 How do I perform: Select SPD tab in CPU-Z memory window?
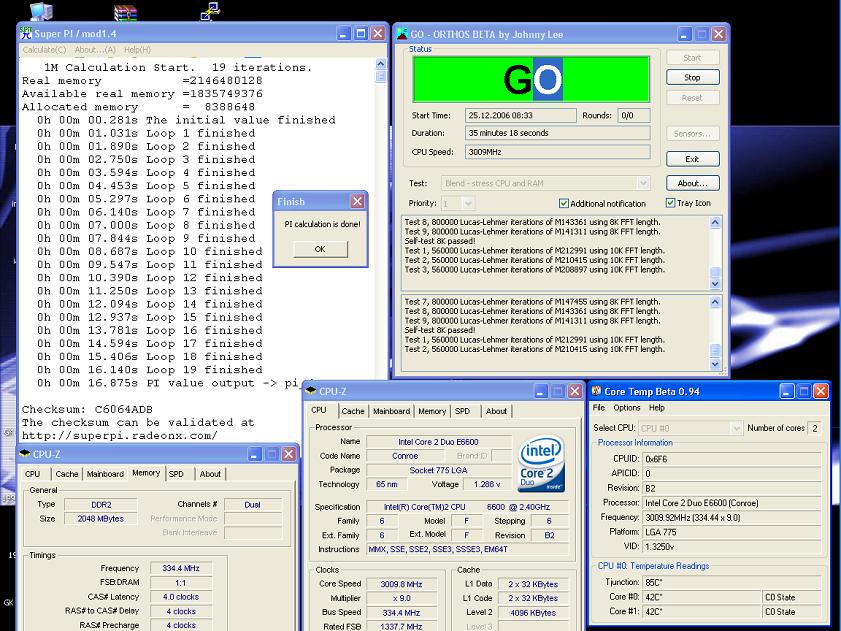[176, 474]
